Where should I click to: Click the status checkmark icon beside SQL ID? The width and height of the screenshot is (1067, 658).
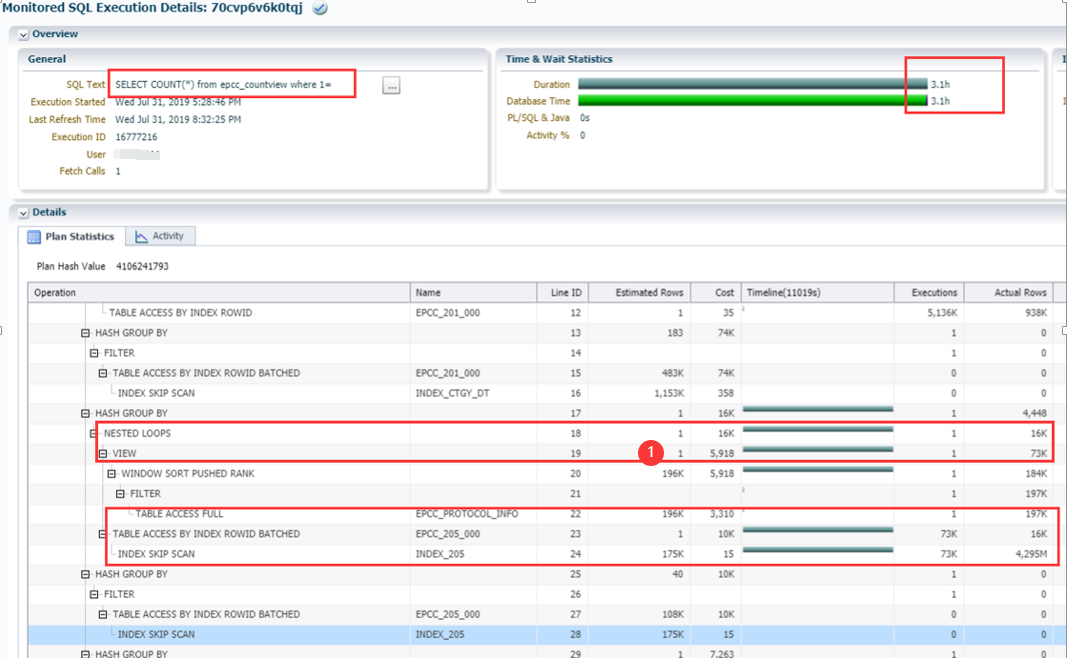[x=320, y=8]
